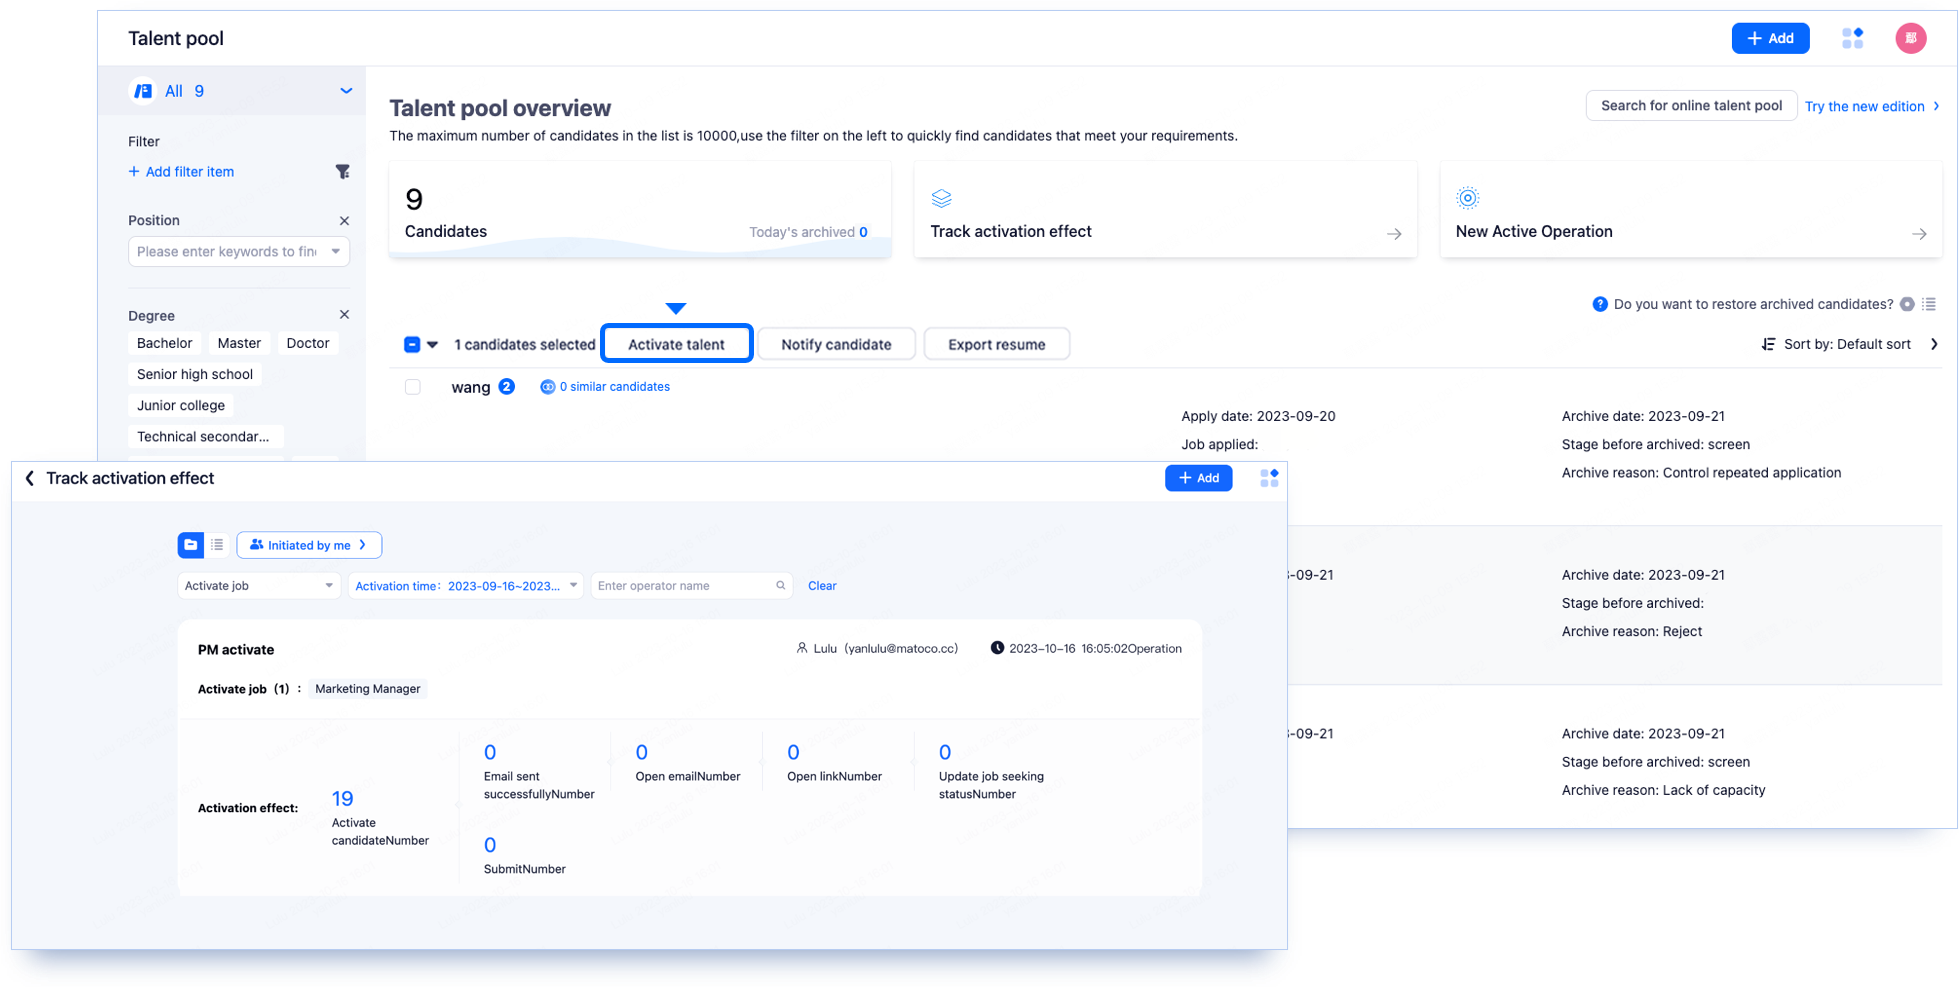Click the search icon in operator name field

(781, 586)
